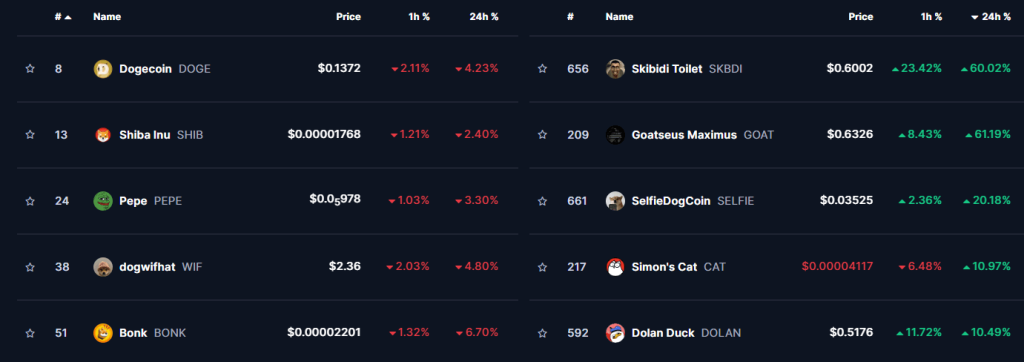
Task: Open the SelfieDogCoin name link
Action: [671, 201]
